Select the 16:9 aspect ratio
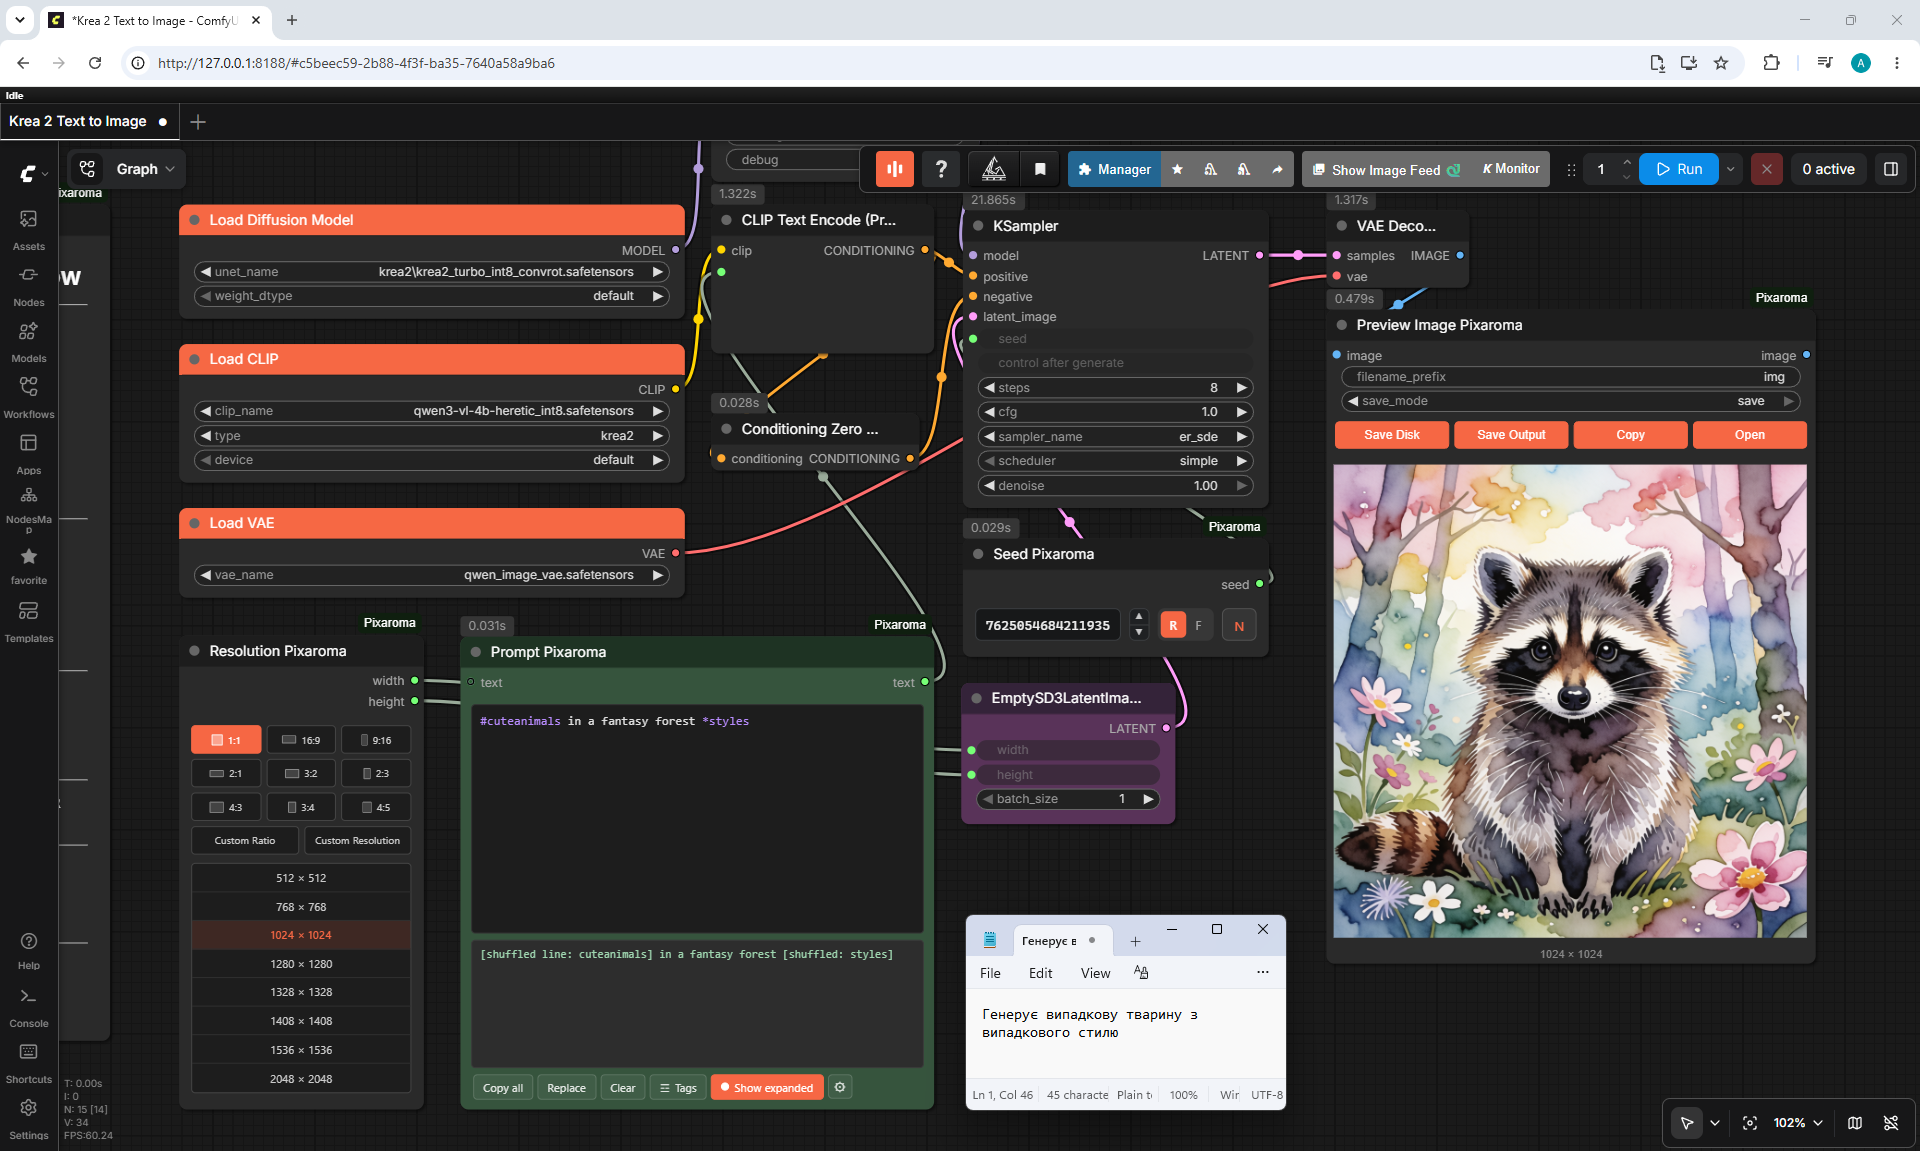 (301, 740)
